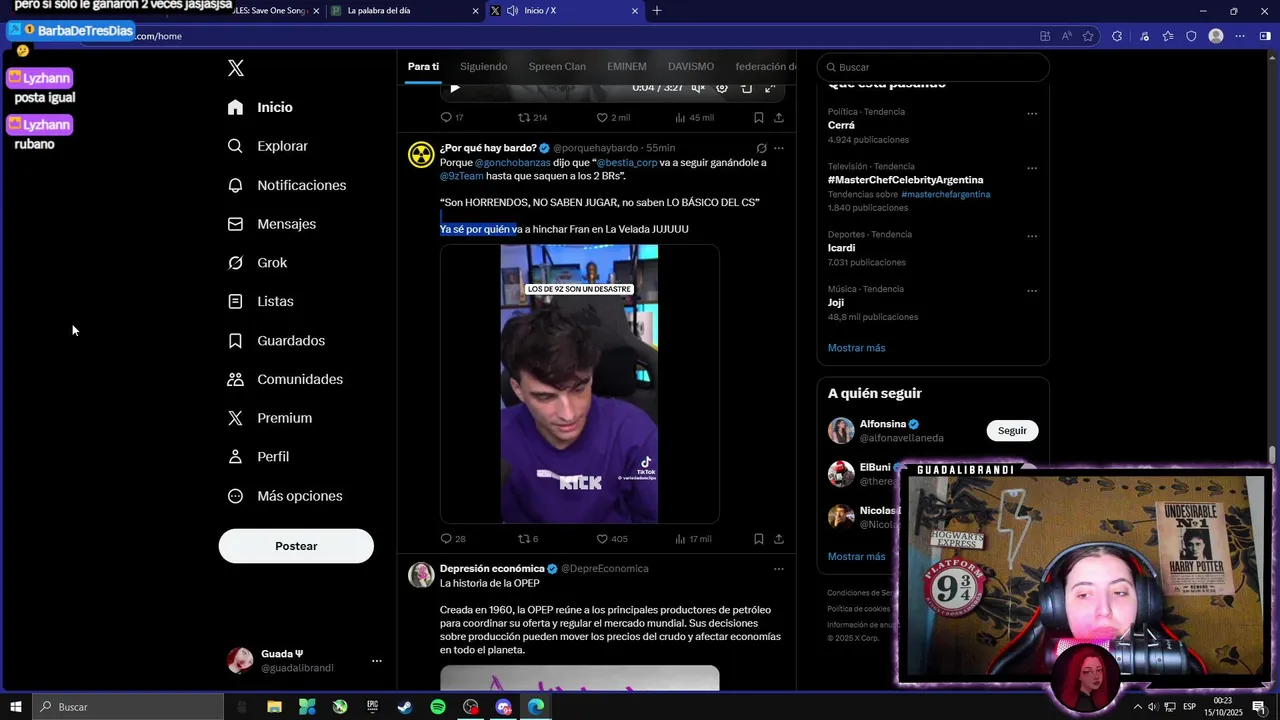The height and width of the screenshot is (720, 1280).
Task: Open more options on ¿Por qué hay bardo? post
Action: coord(779,148)
